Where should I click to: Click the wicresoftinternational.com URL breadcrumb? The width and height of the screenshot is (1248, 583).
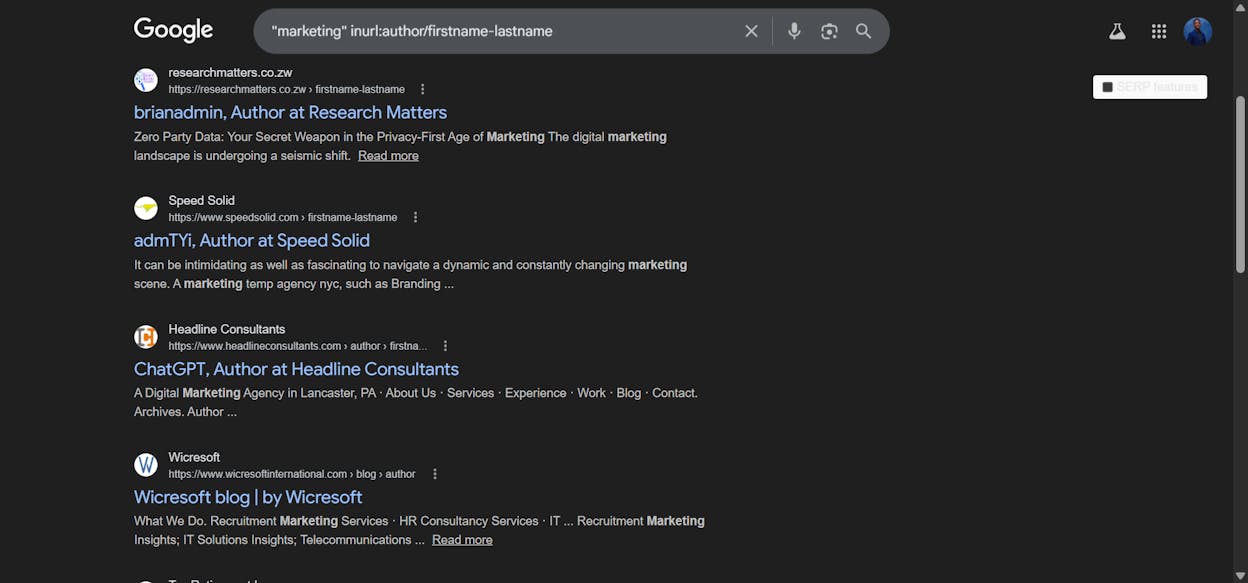[x=292, y=474]
